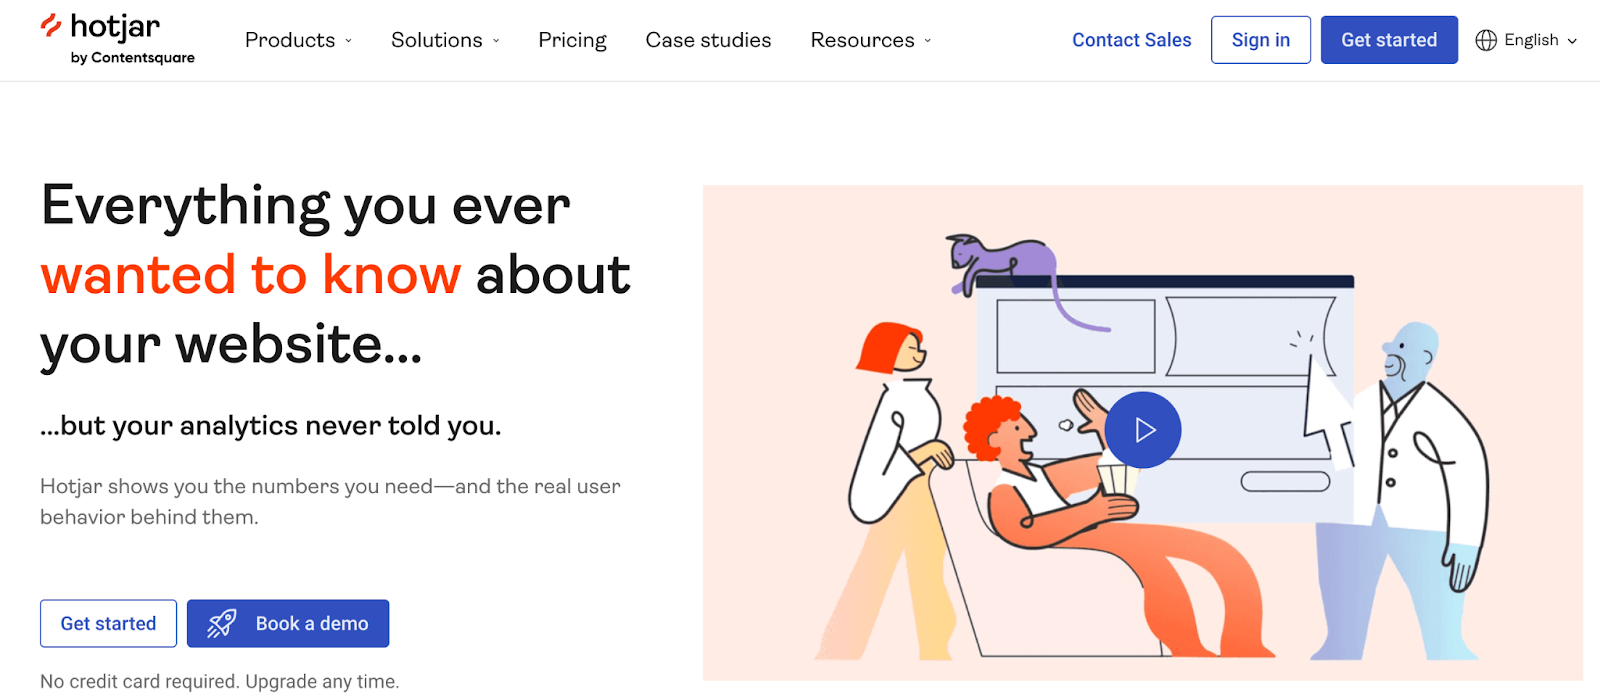Image resolution: width=1600 pixels, height=697 pixels.
Task: Click the purple cat in the illustration
Action: (x=1001, y=262)
